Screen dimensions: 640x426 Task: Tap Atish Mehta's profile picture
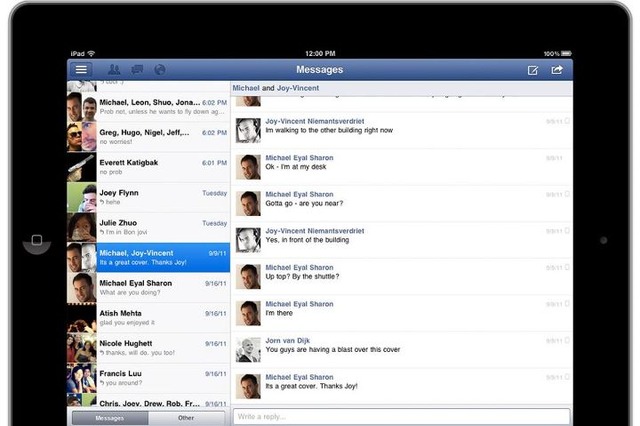pos(82,318)
